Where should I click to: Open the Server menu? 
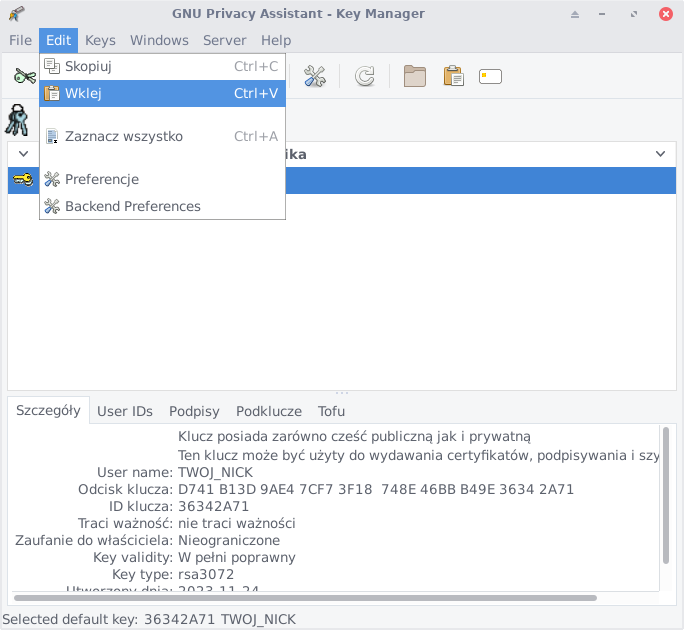(224, 40)
